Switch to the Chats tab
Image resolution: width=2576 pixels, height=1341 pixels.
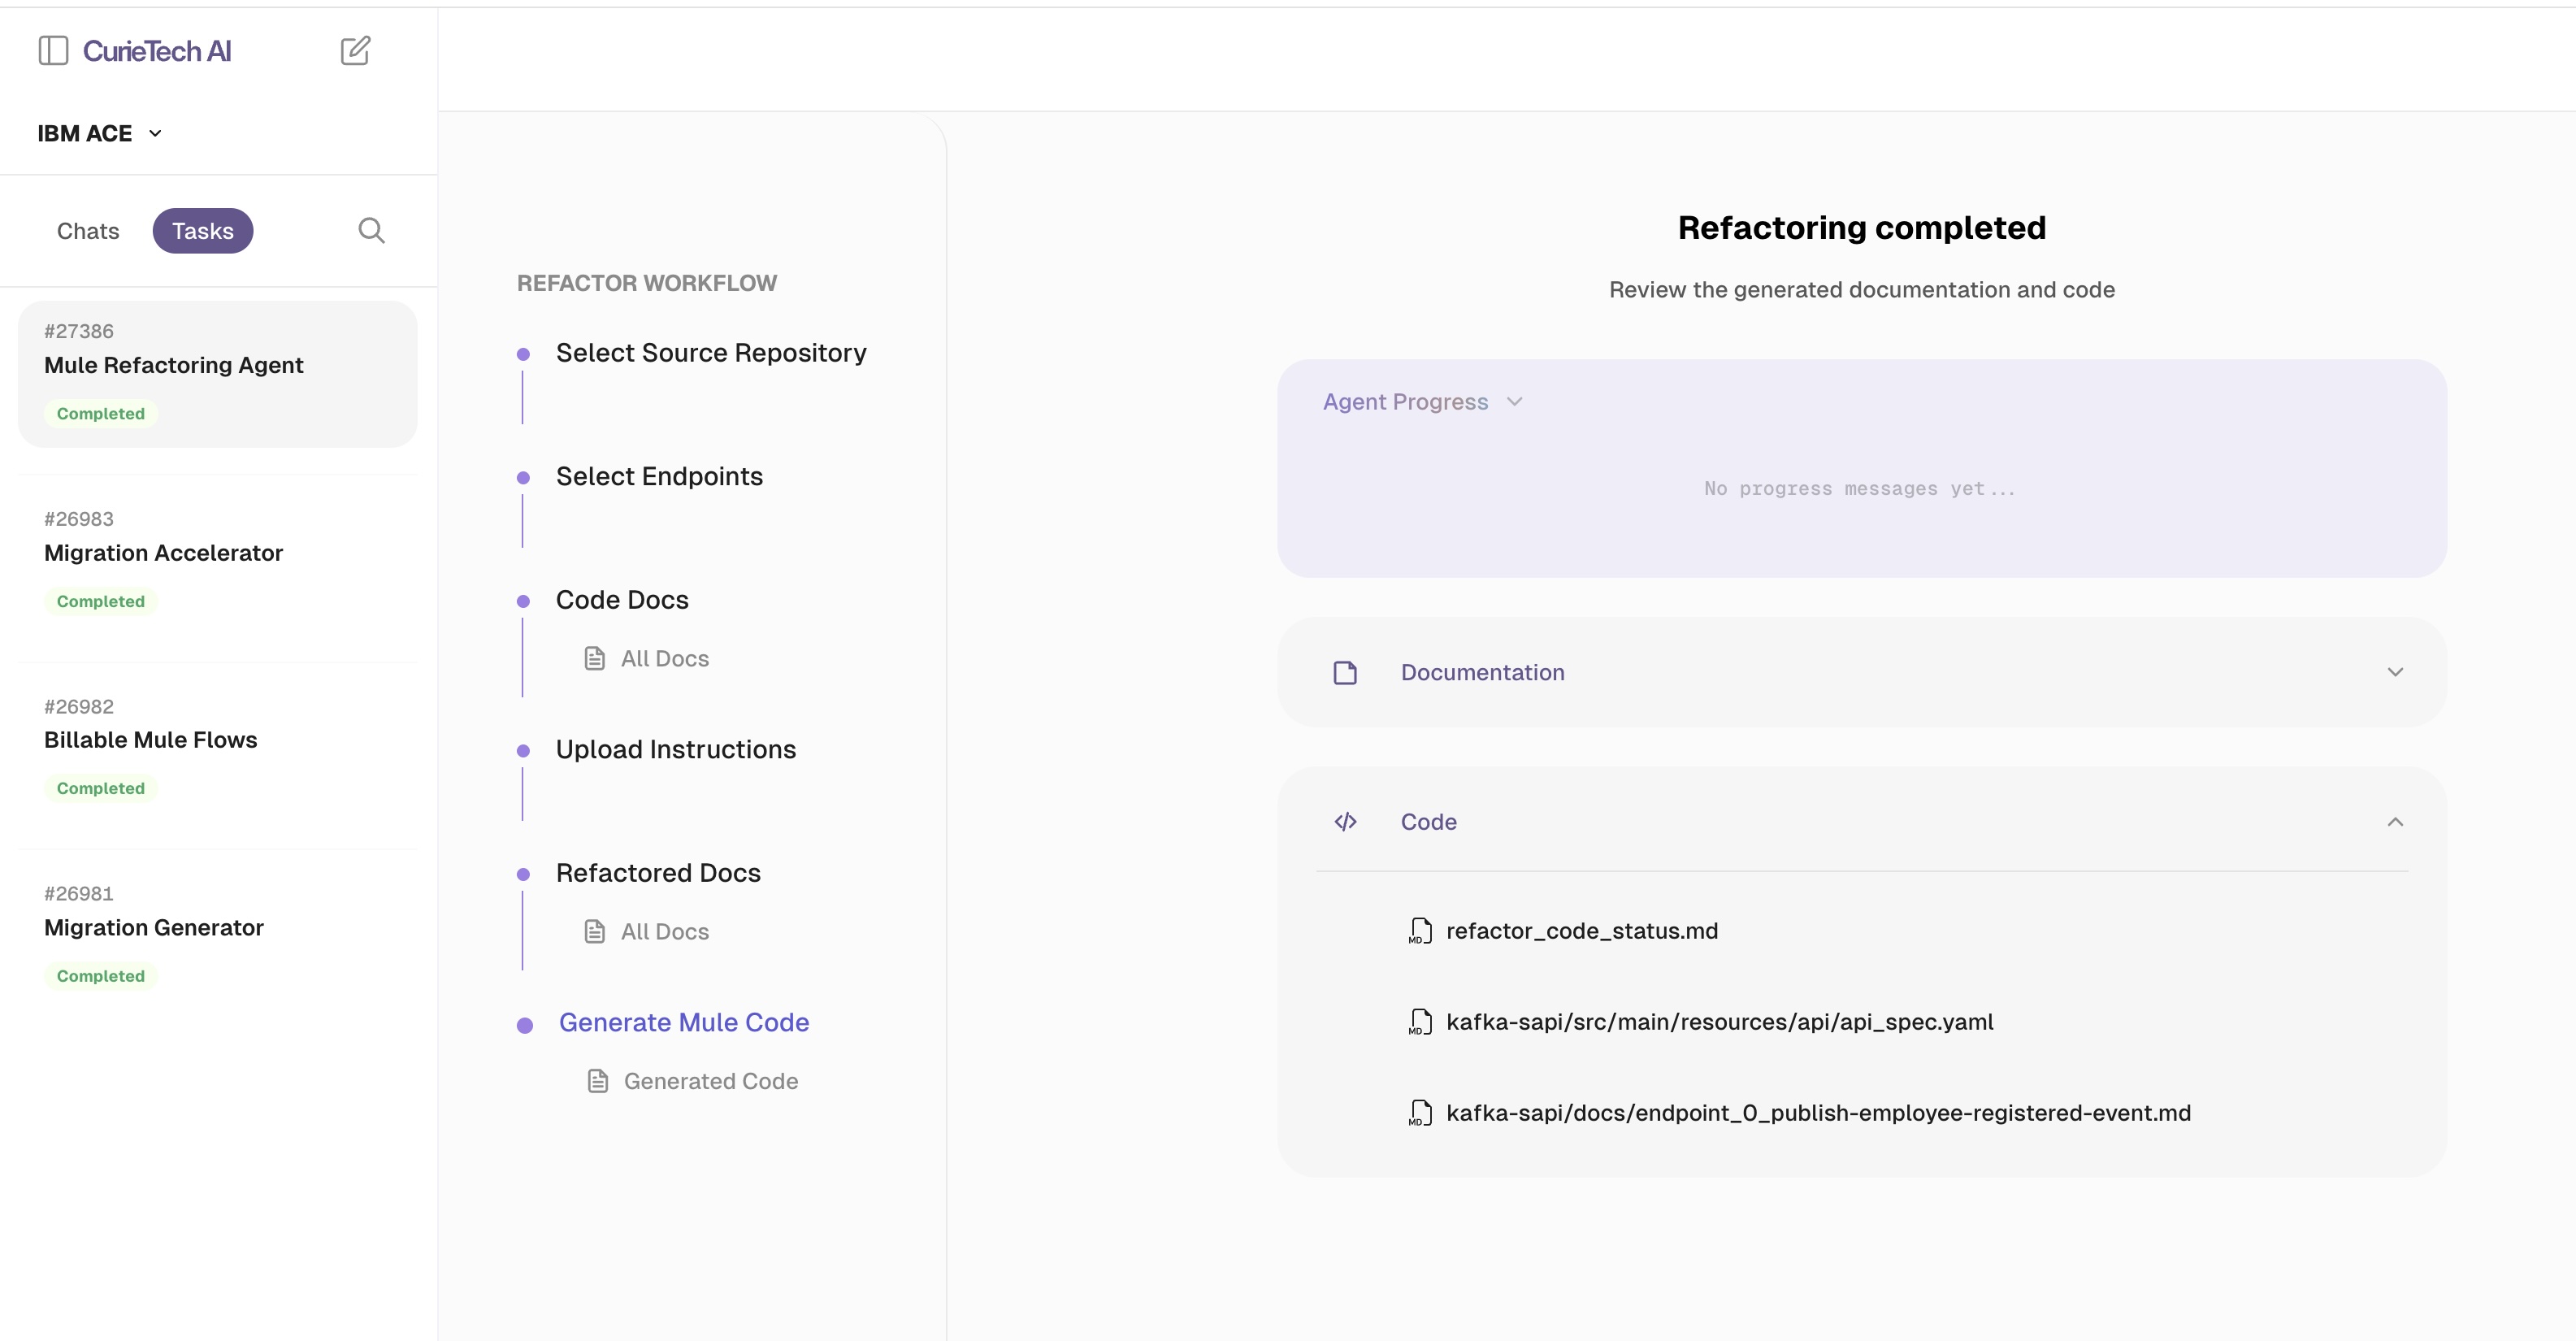88,231
